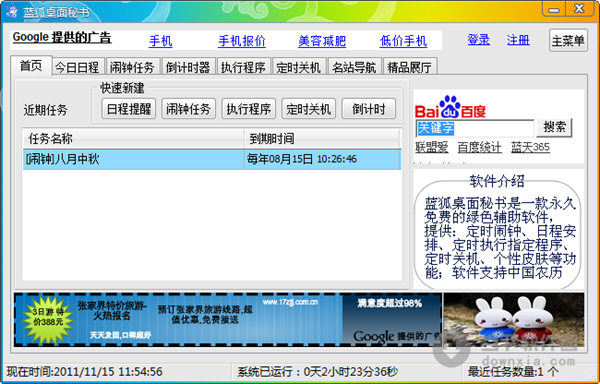The width and height of the screenshot is (600, 384).
Task: Open the 注册 link
Action: 518,40
